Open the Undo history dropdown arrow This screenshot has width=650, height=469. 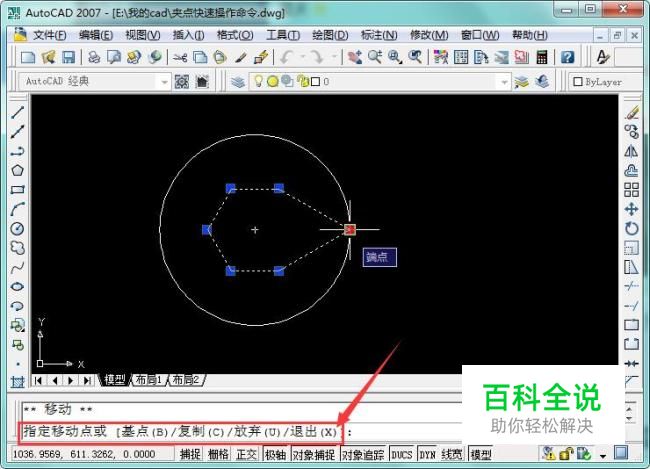303,57
